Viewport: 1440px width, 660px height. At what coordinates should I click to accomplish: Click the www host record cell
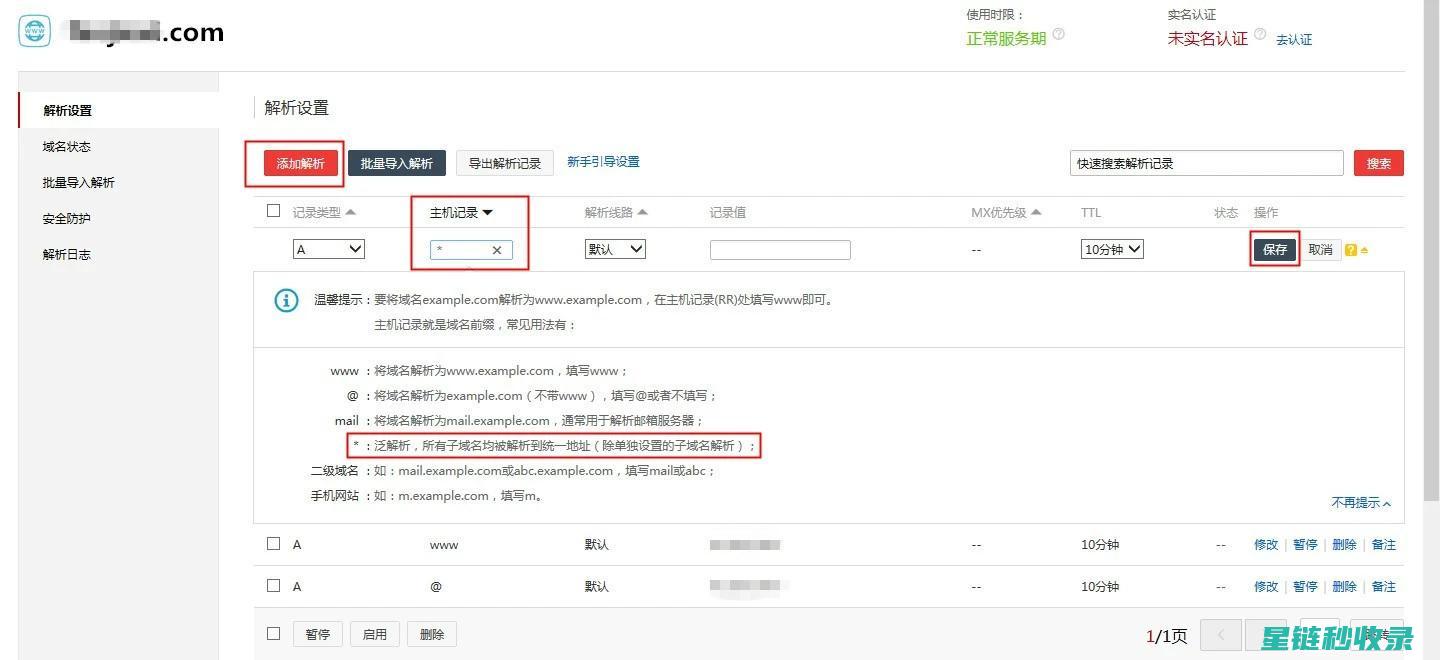tap(444, 545)
